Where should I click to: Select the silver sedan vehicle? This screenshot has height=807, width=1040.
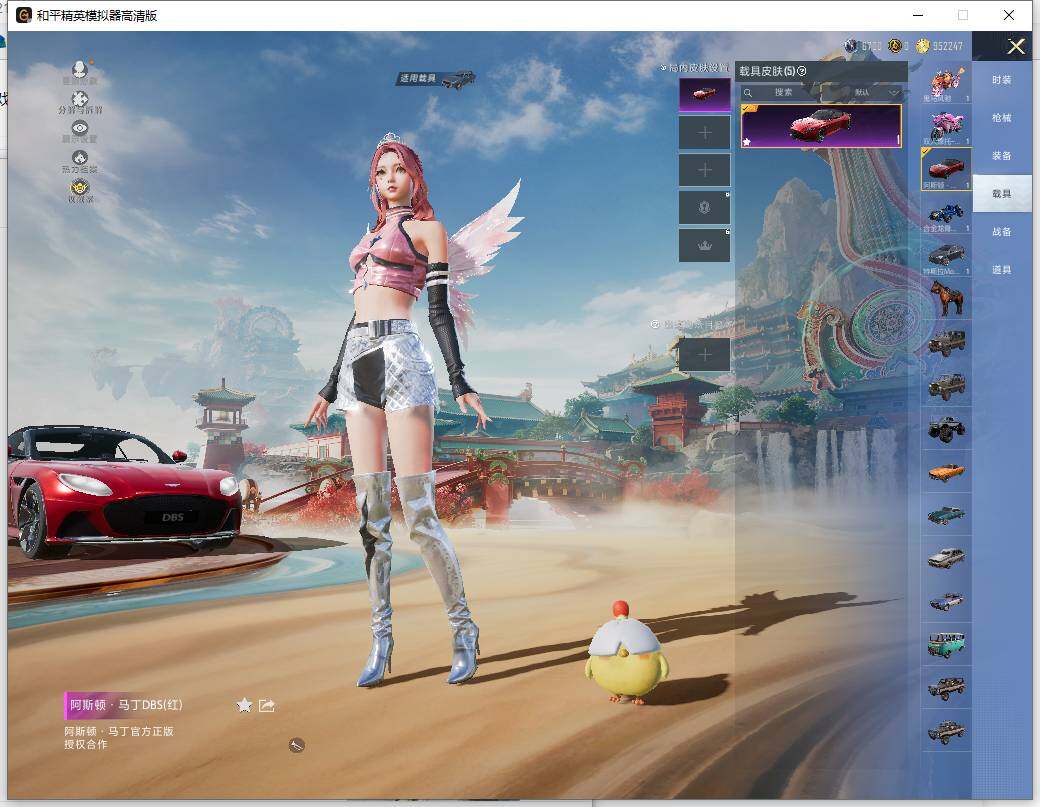pyautogui.click(x=946, y=558)
